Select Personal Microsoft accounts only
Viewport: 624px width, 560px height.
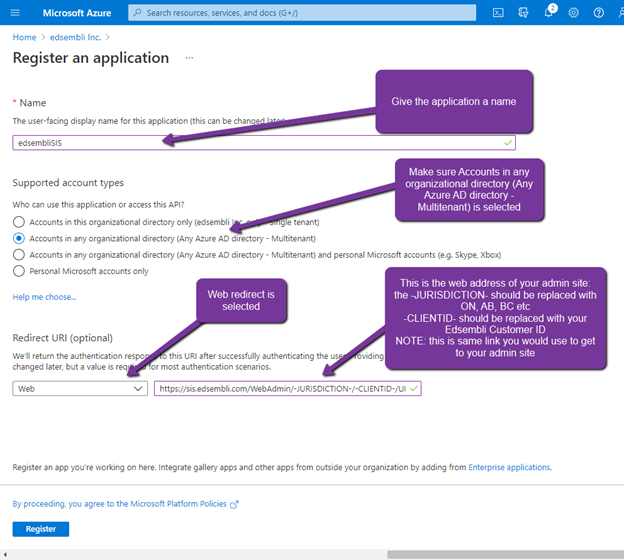[19, 271]
